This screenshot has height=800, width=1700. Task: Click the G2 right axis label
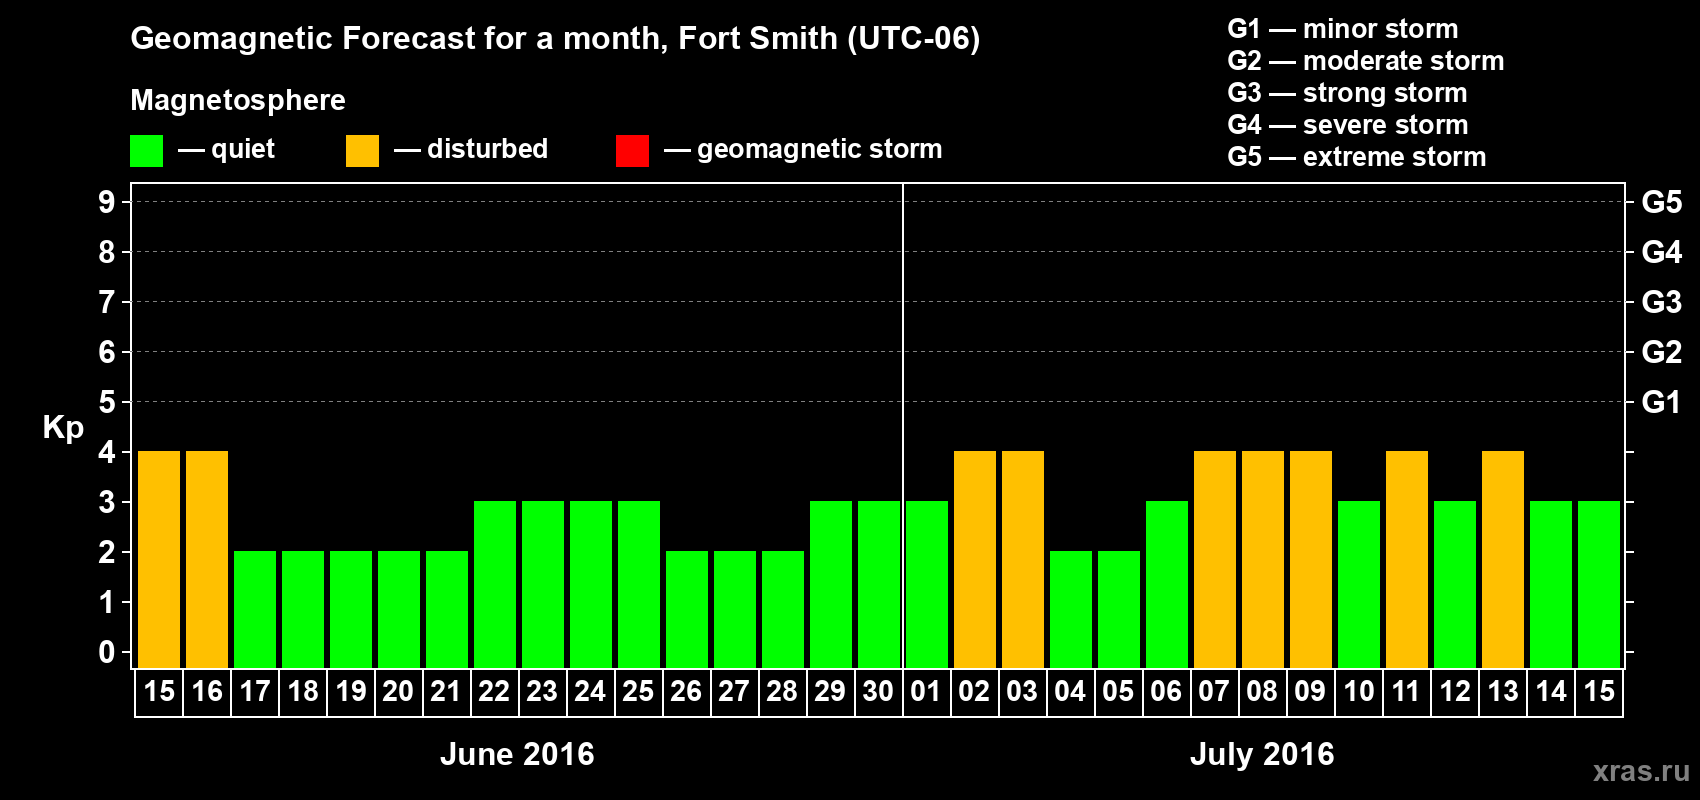click(1662, 352)
